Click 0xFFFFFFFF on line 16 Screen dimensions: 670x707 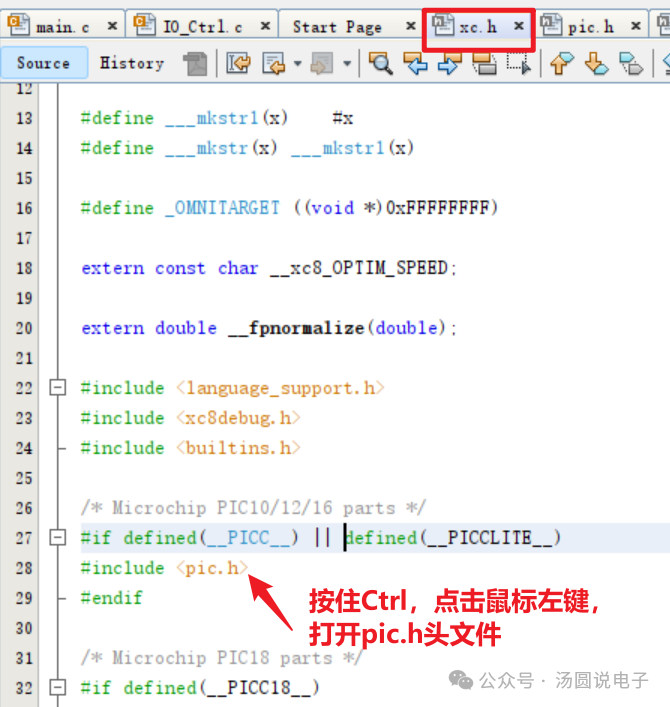pyautogui.click(x=437, y=208)
